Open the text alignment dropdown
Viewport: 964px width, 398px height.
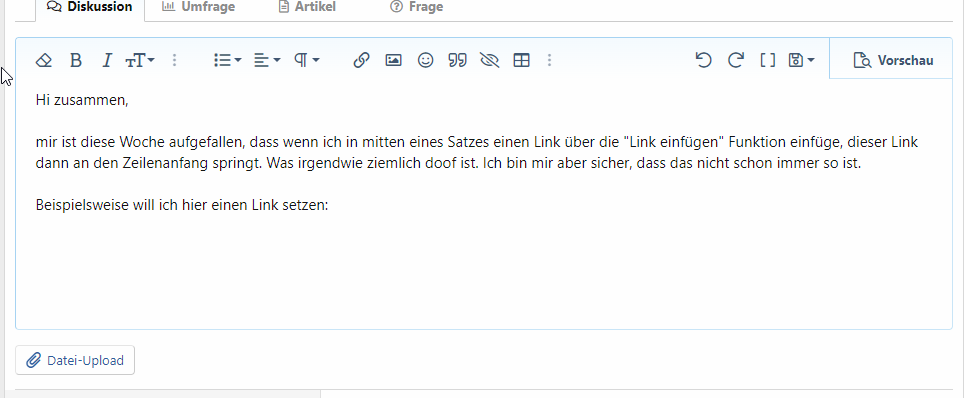coord(267,60)
